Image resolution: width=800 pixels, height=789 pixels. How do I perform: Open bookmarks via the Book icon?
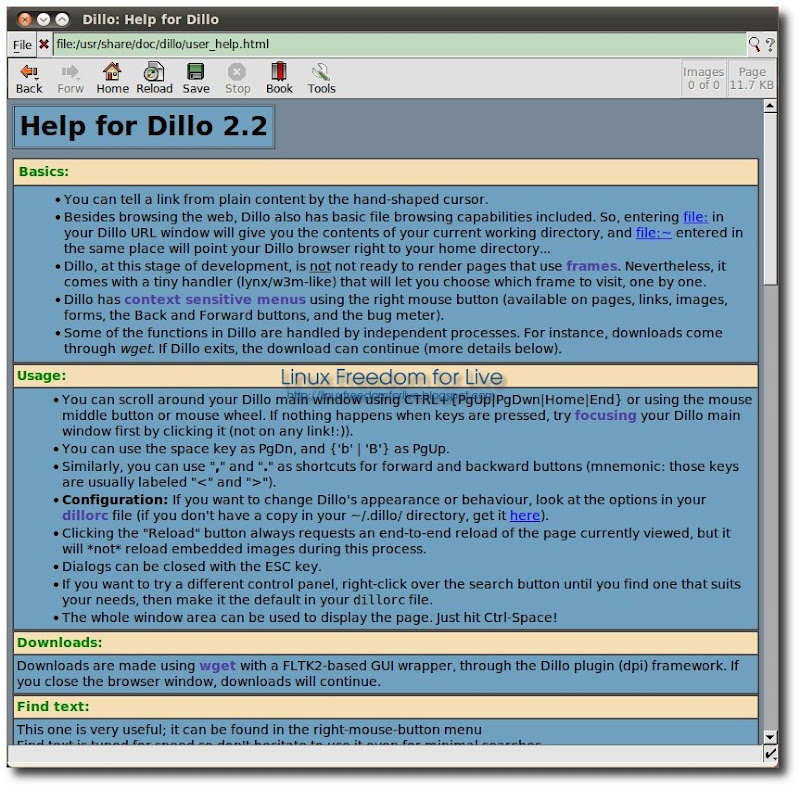click(279, 77)
